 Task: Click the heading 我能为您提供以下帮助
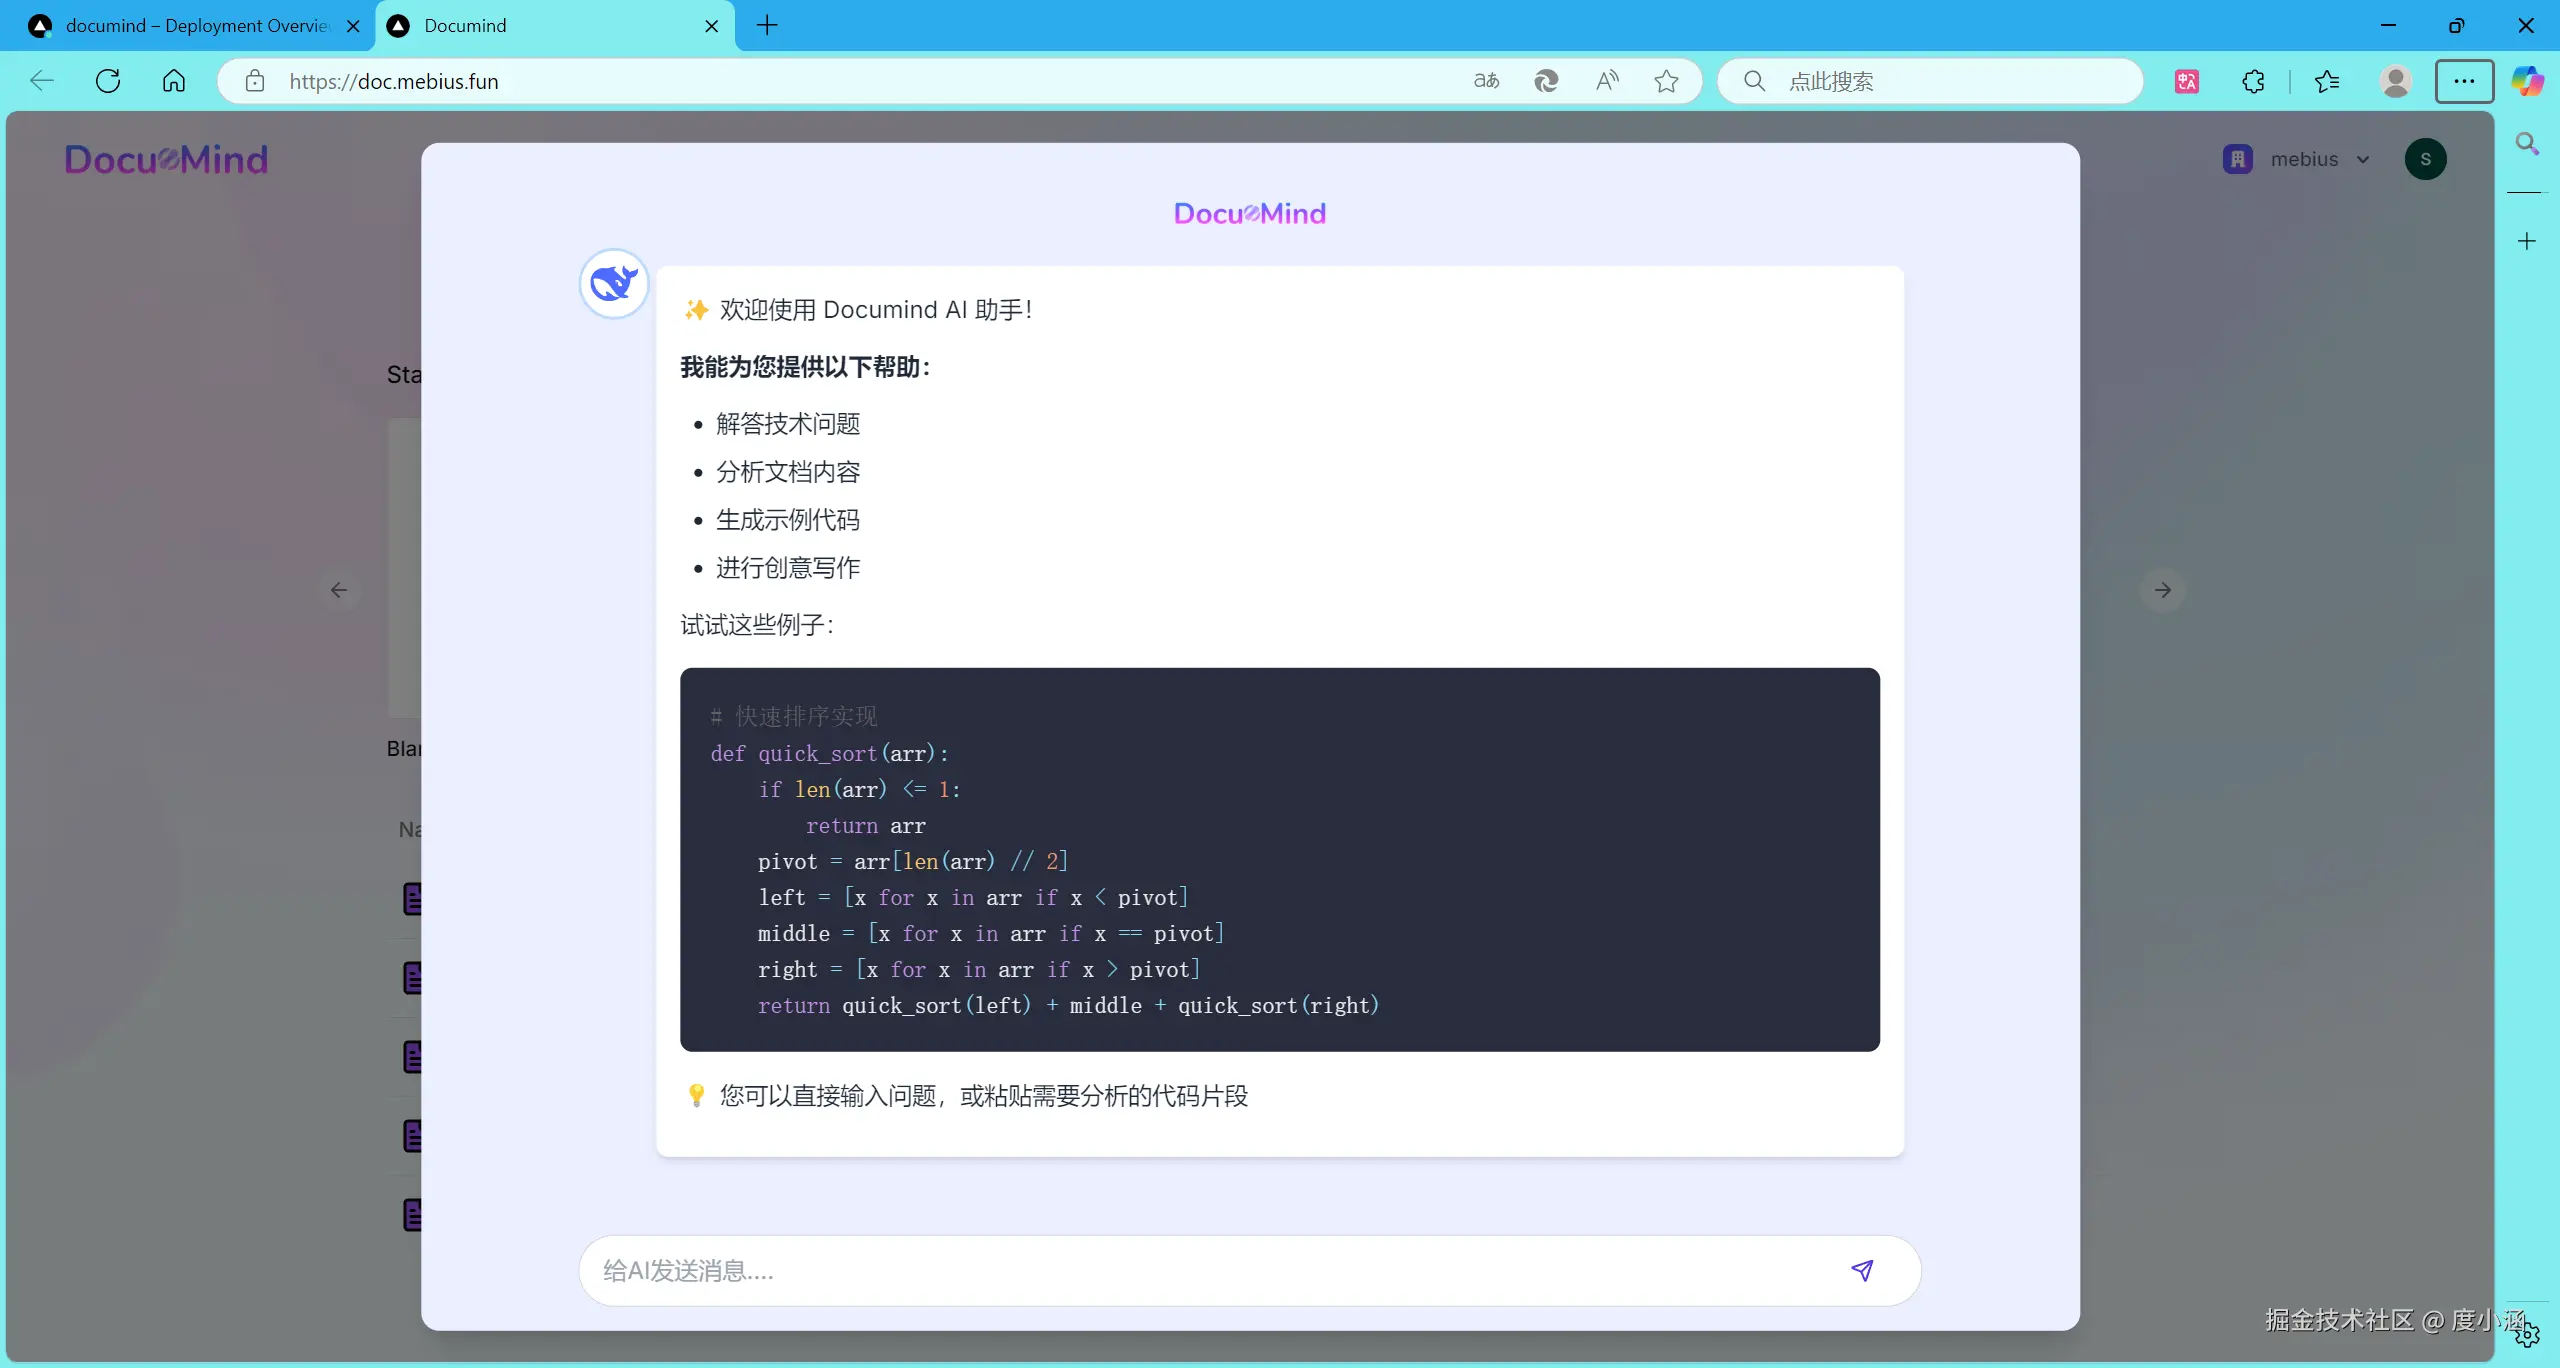[x=806, y=367]
